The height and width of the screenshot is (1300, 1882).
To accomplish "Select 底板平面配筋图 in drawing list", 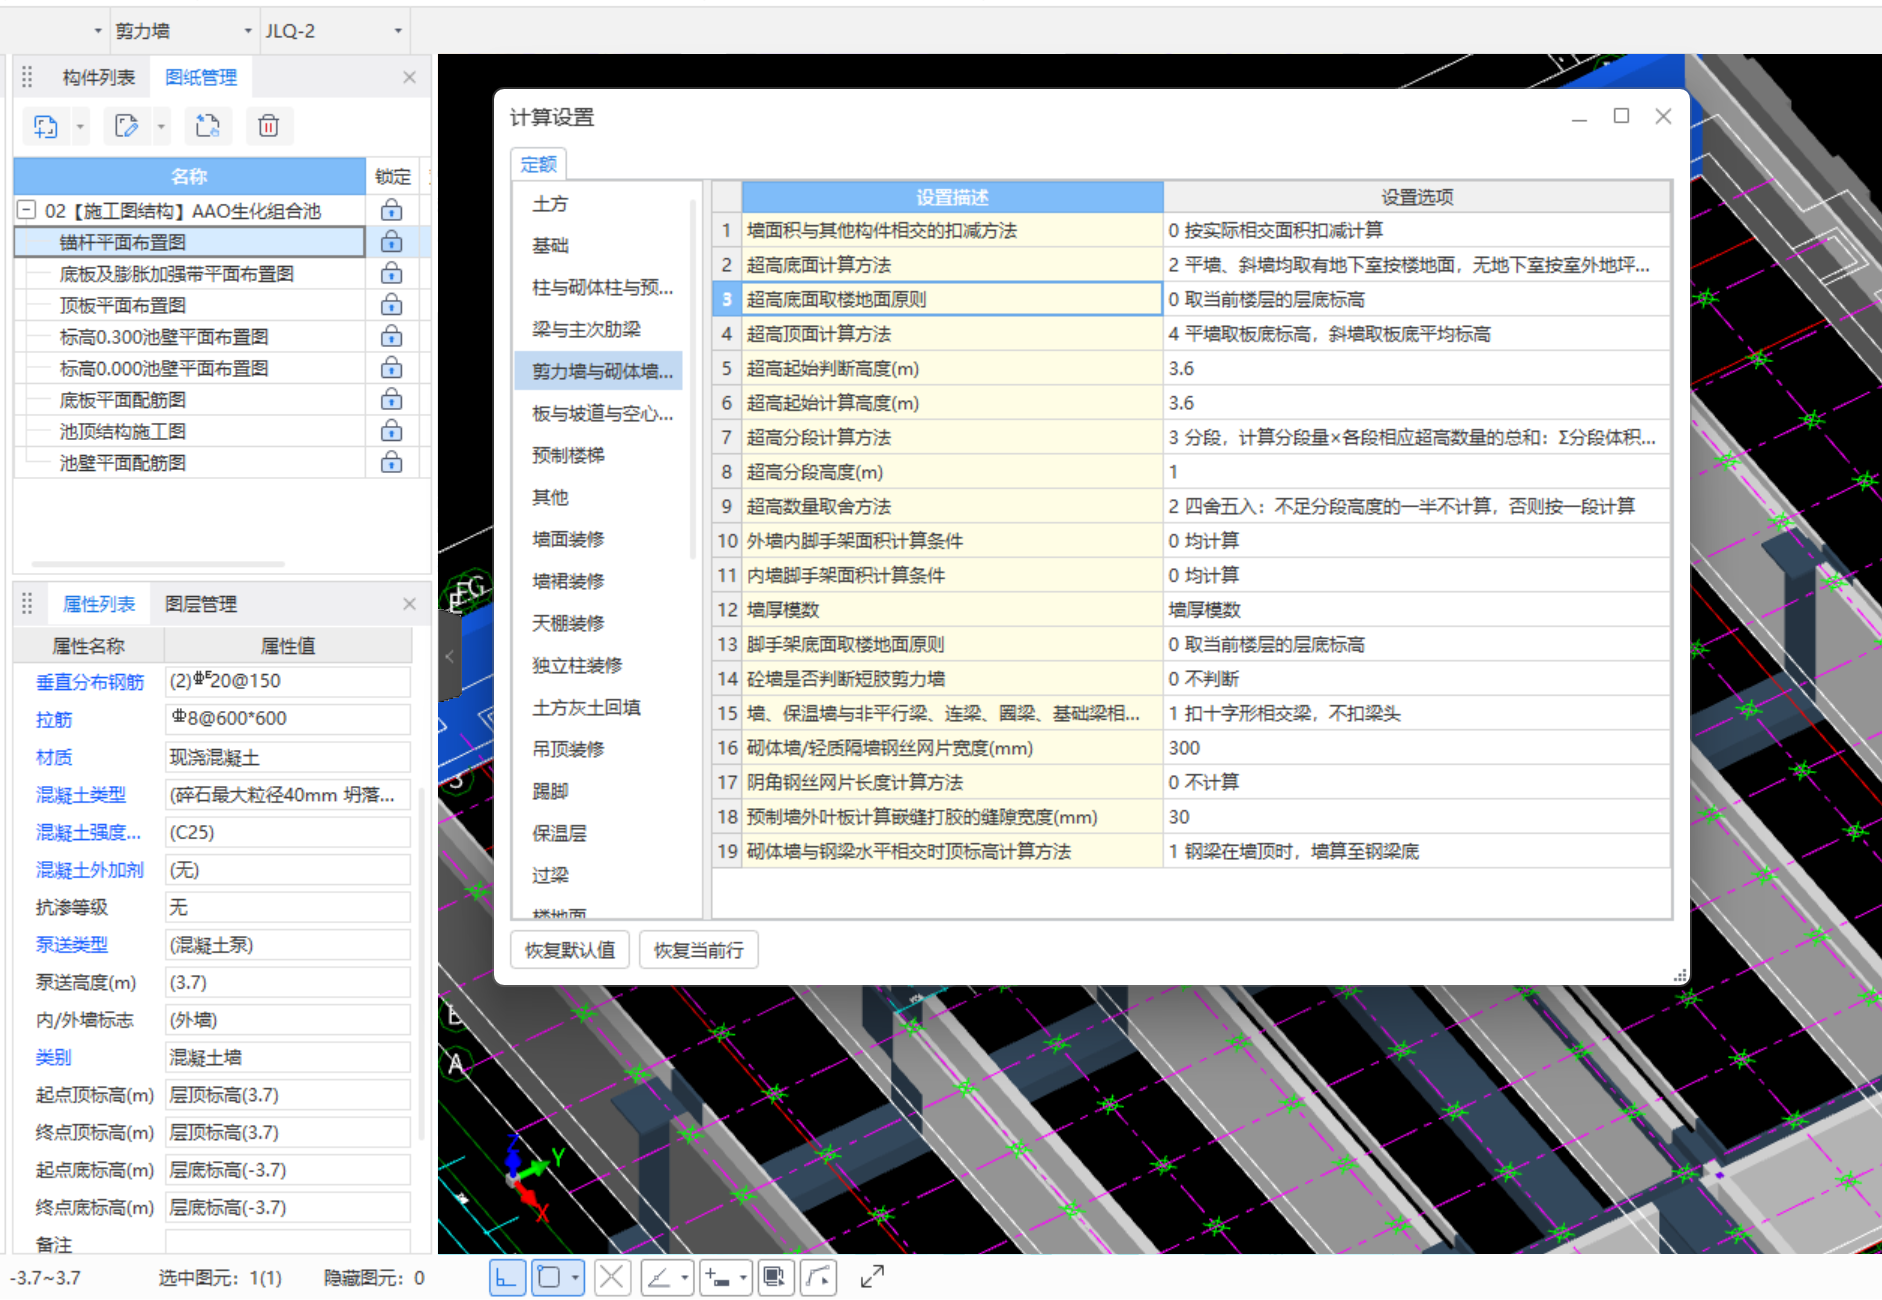I will pyautogui.click(x=123, y=400).
